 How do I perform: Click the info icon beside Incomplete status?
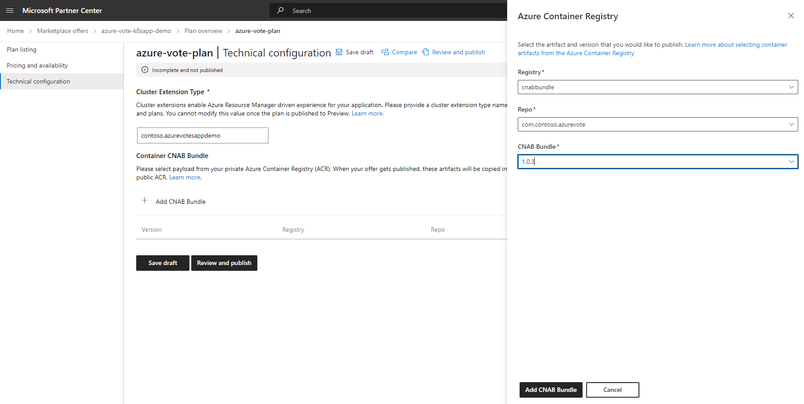pyautogui.click(x=146, y=69)
